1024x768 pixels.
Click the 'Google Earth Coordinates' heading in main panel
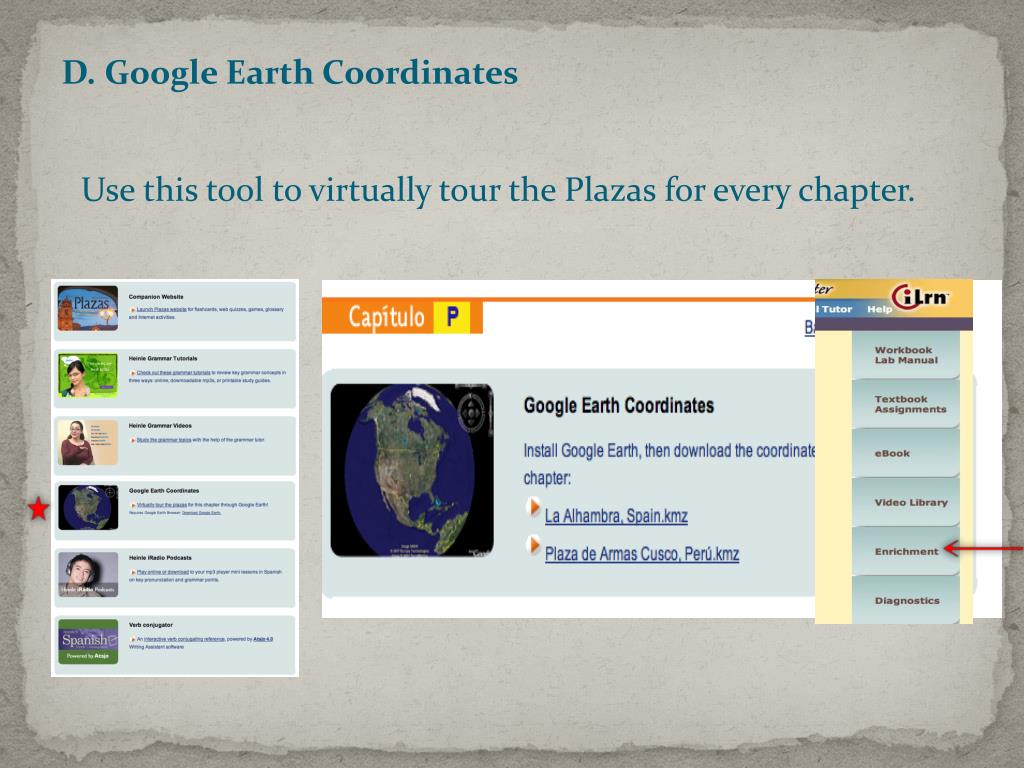618,406
